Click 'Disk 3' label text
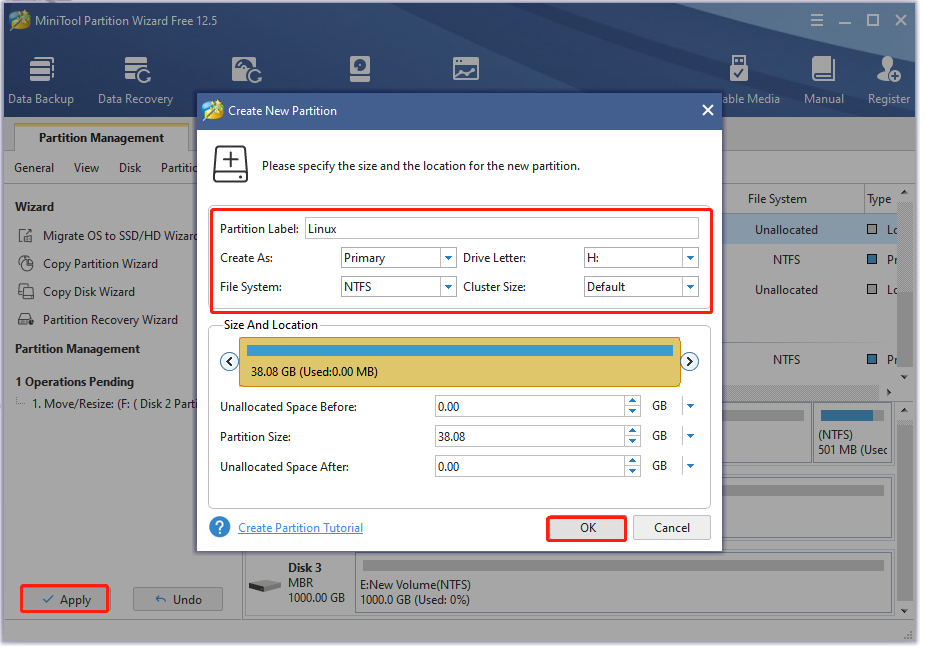The image size is (925, 648). tap(306, 569)
